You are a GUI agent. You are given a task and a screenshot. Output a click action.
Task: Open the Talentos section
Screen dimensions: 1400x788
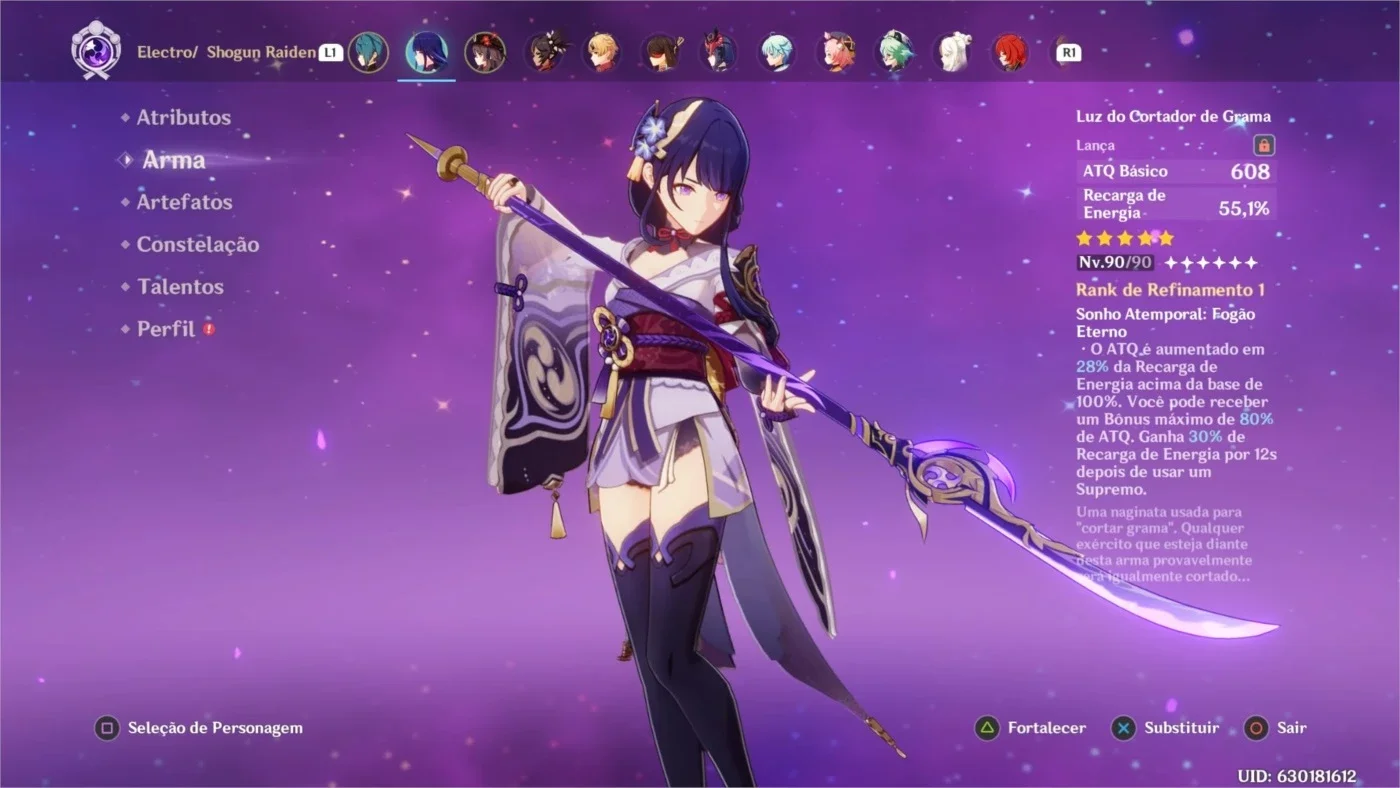pos(180,287)
